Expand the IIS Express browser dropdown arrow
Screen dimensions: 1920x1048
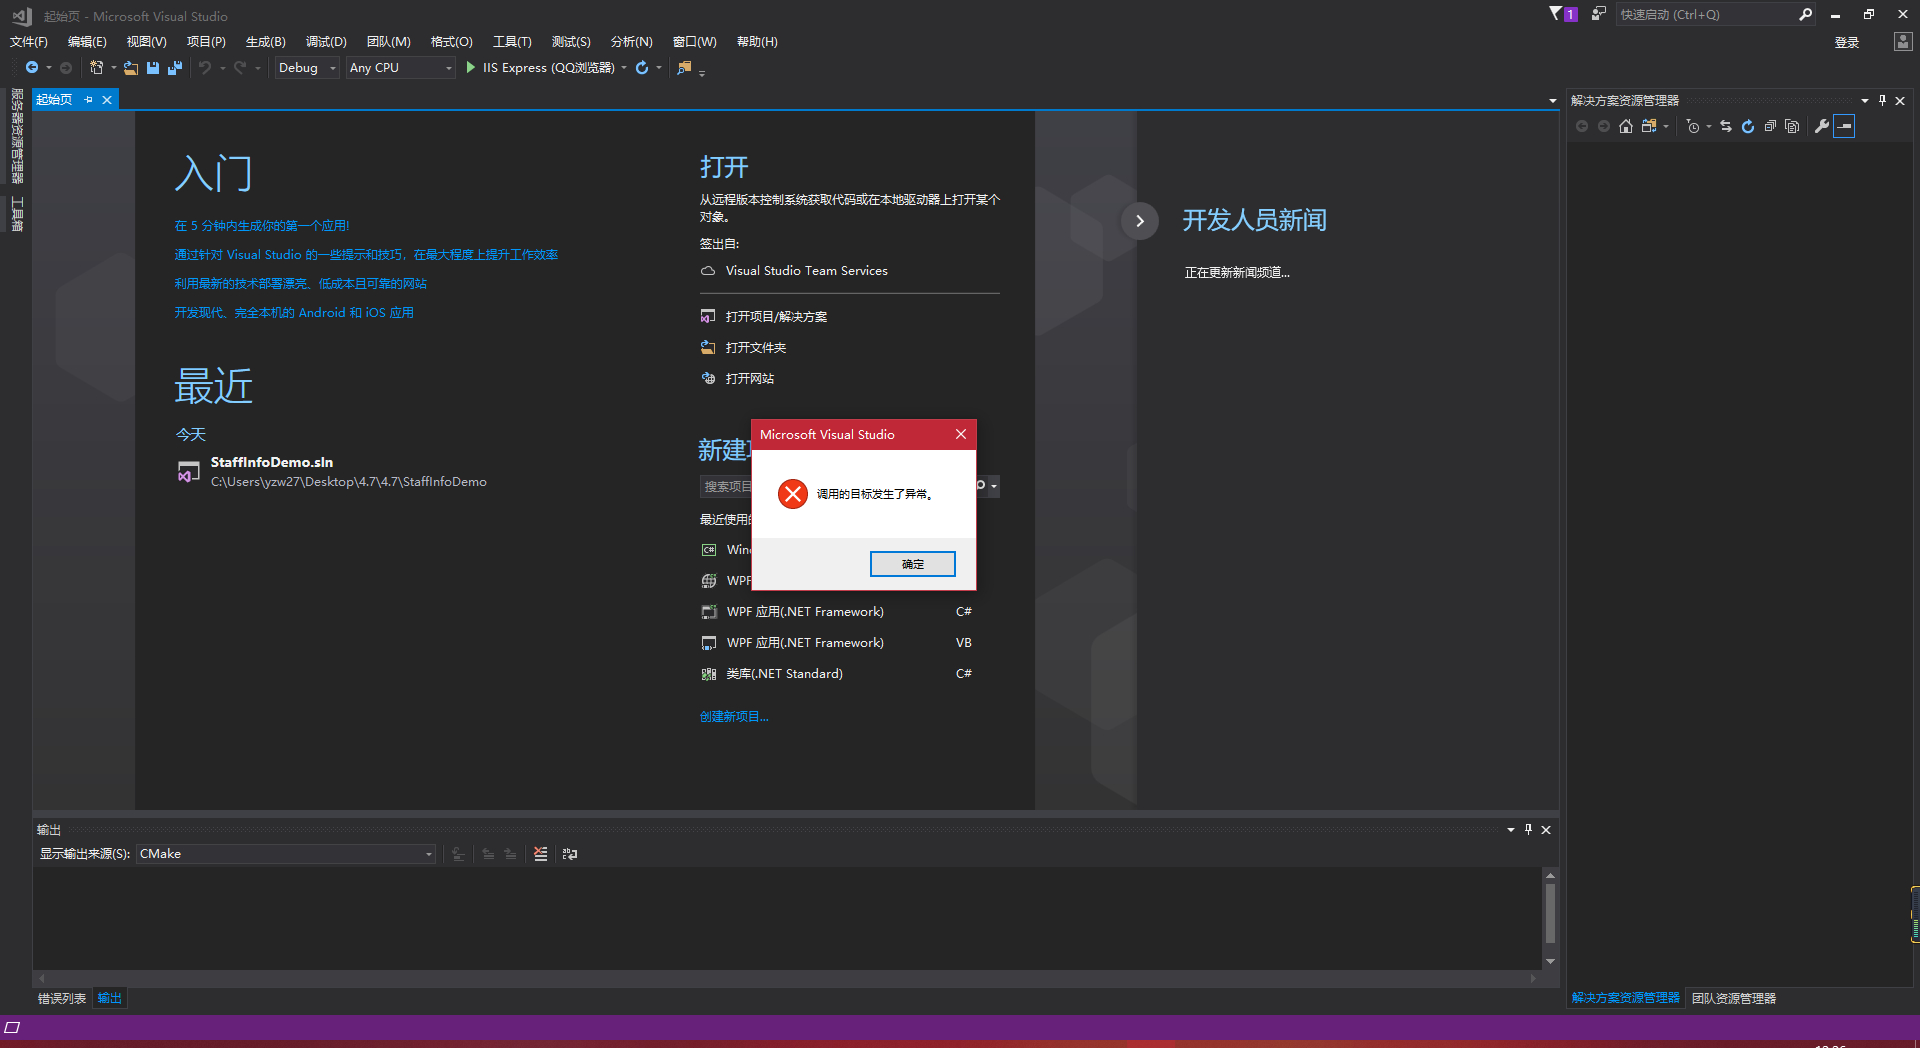pos(624,68)
